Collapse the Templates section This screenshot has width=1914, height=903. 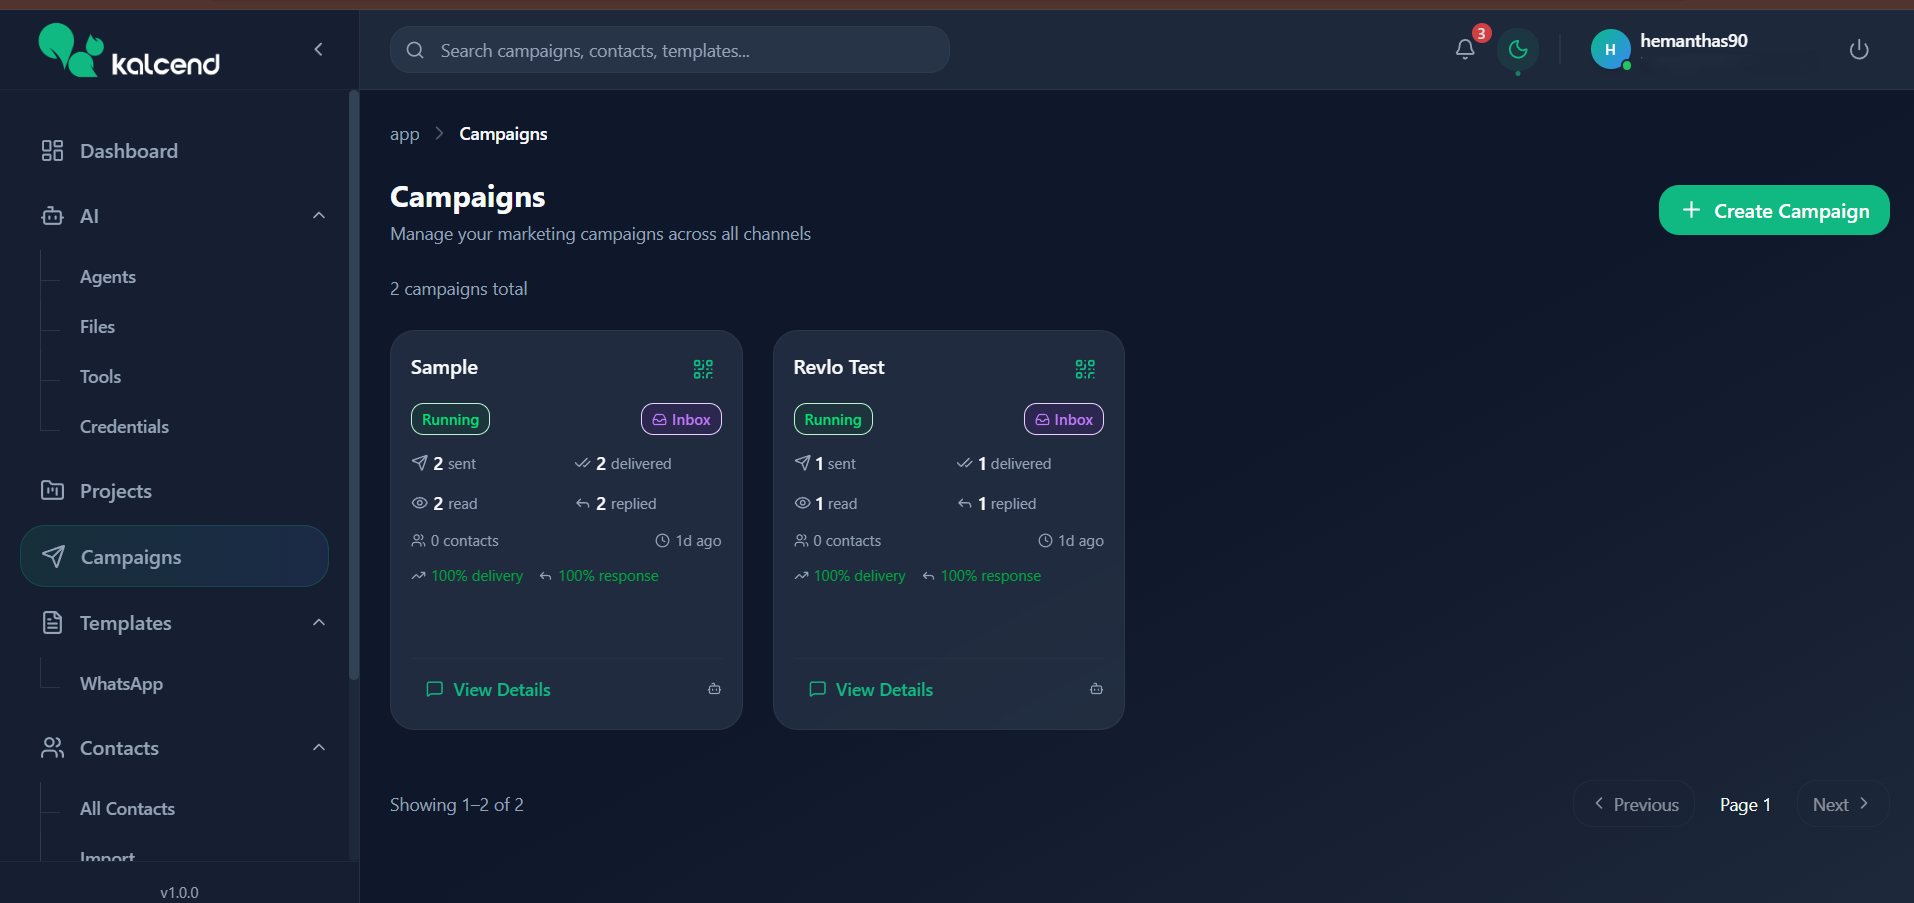[318, 622]
